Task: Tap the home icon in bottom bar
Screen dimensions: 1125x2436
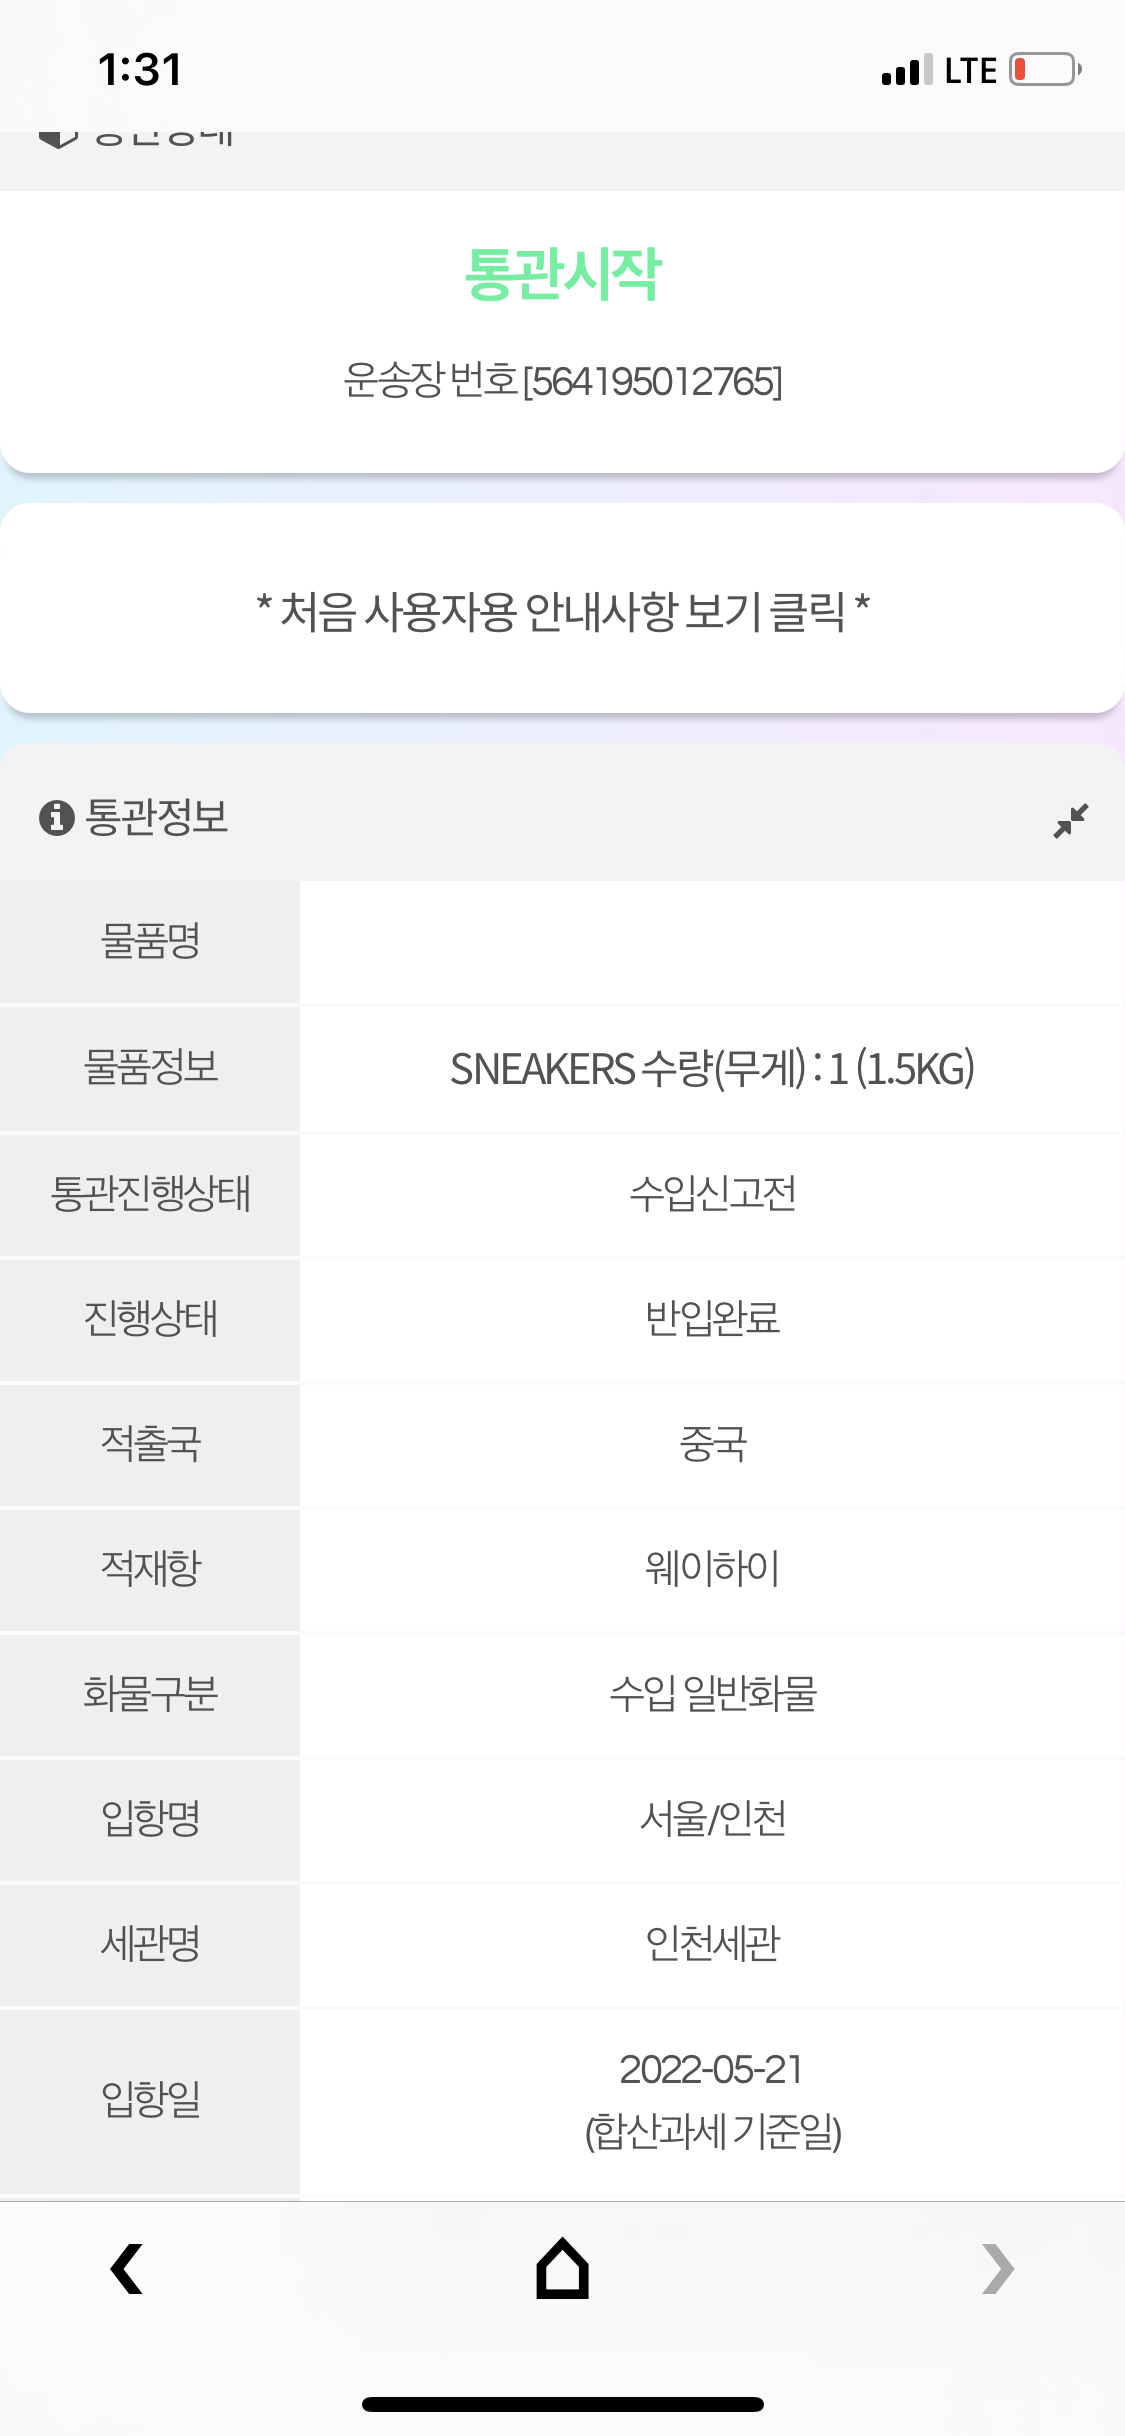Action: point(562,2268)
